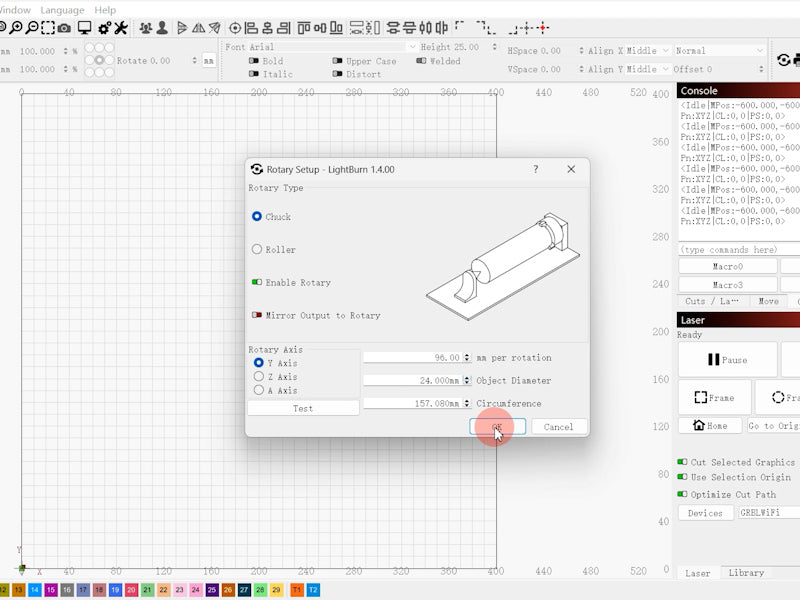Toggle Use Selection Origin switch
Screen dimensions: 800x600
[x=682, y=477]
